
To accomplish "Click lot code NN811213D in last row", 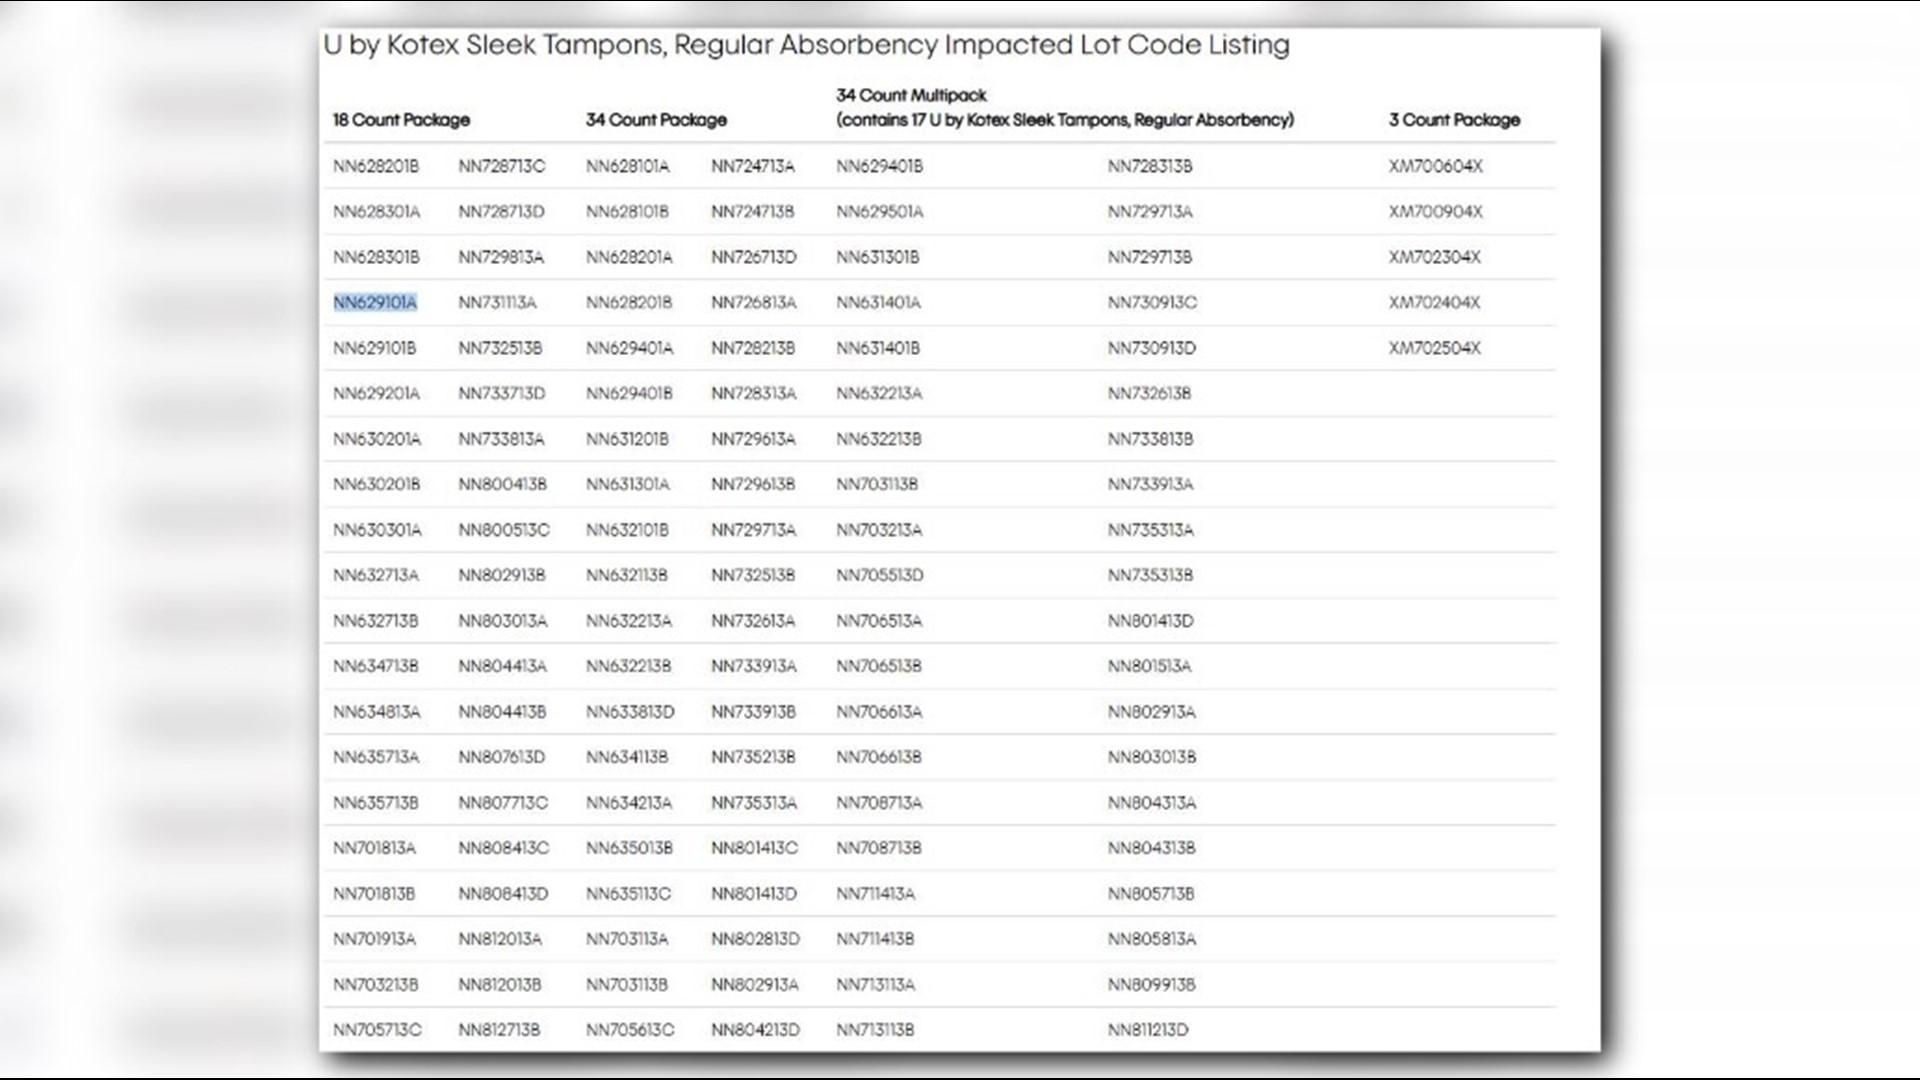I will point(1148,1030).
